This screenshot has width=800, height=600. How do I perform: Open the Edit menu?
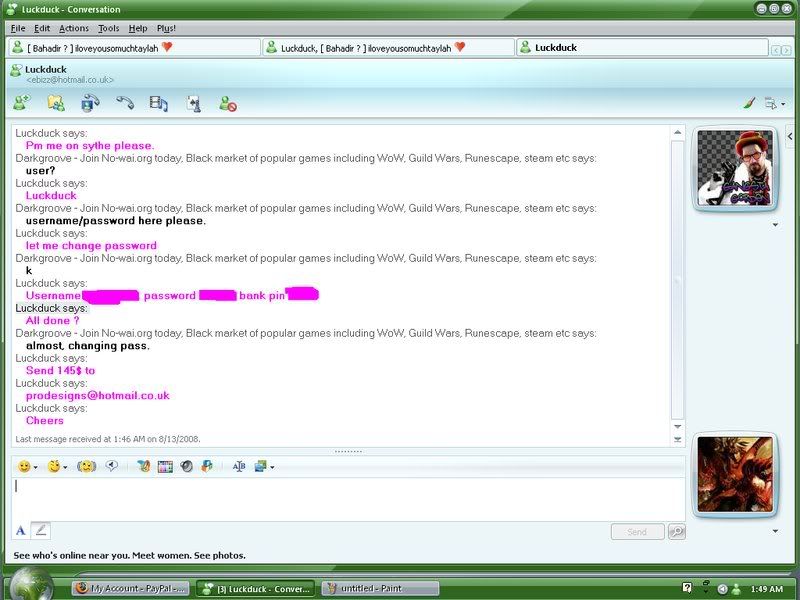click(42, 29)
